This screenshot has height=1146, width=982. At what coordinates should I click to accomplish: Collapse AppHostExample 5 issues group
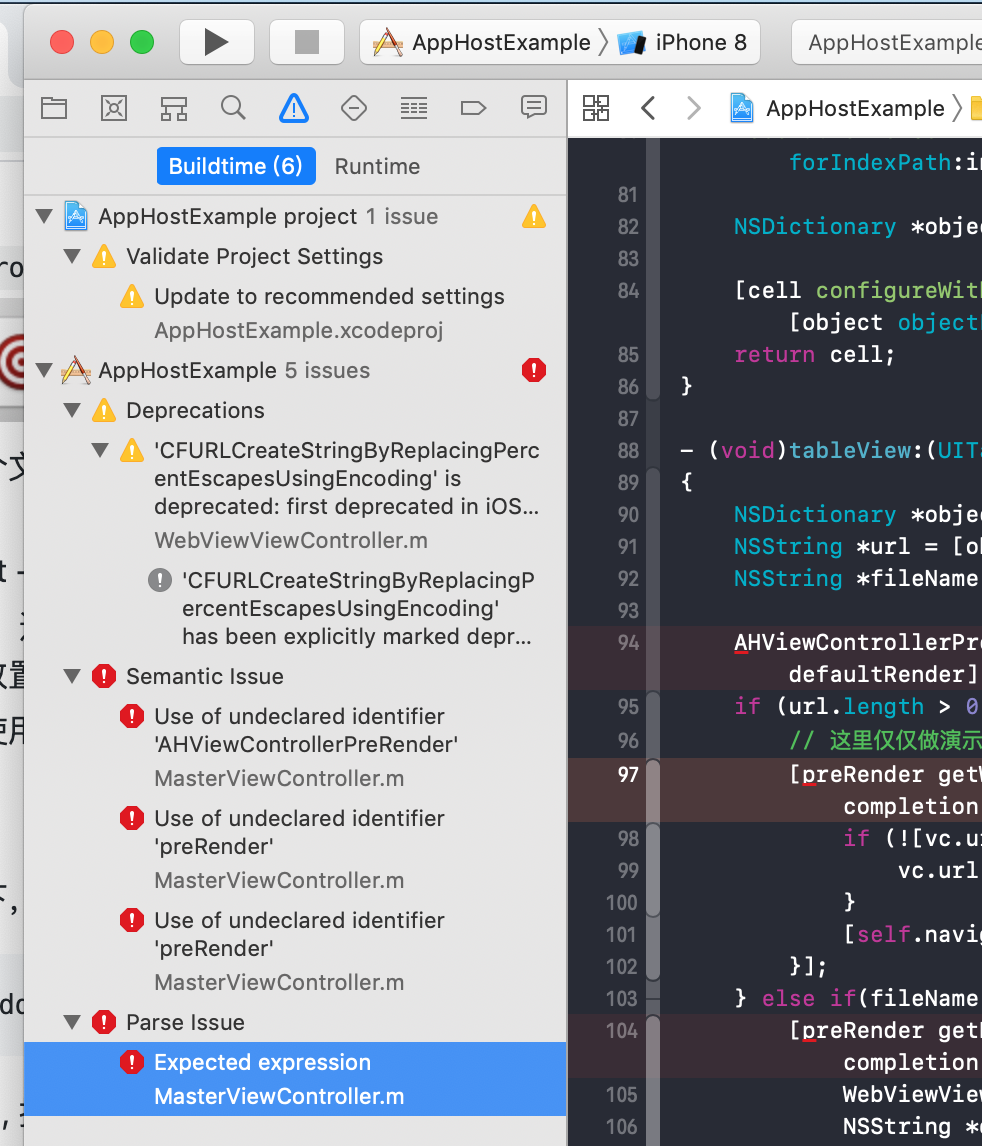tap(44, 371)
